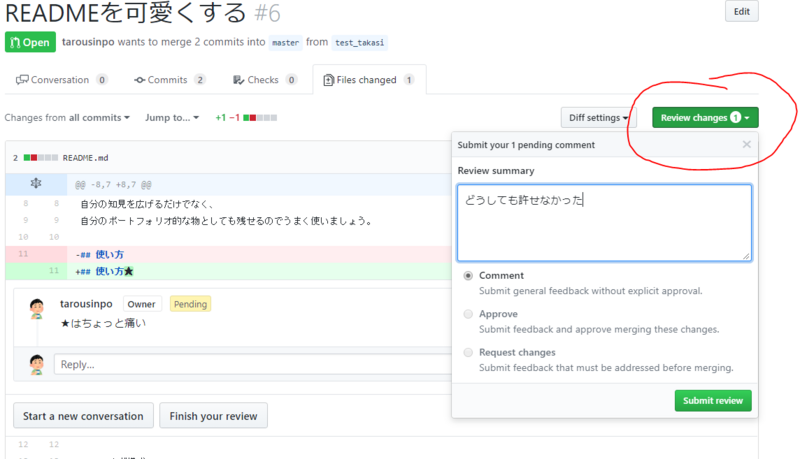This screenshot has height=459, width=800.
Task: Click the pull request title READMEを可愛くする
Action: point(126,13)
